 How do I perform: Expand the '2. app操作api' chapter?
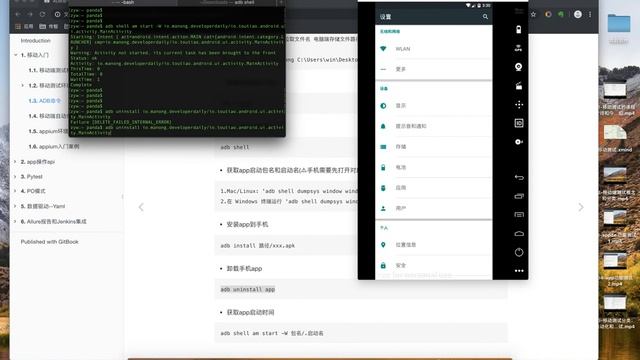16,162
